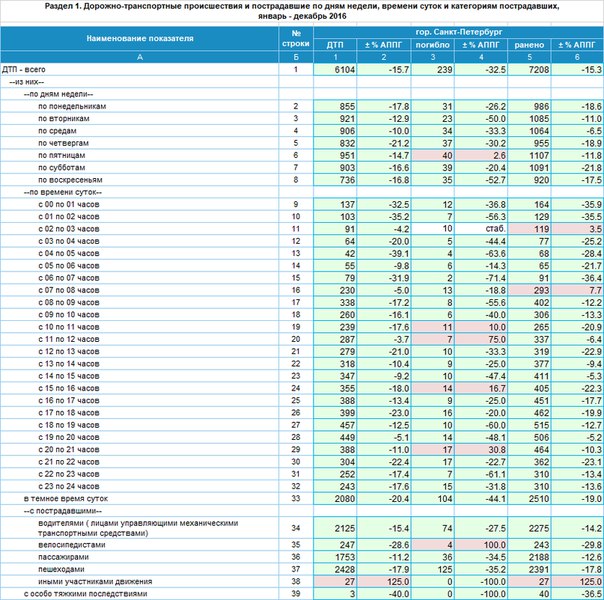Select the 'пассажирами' row label
Viewport: 604px width, 600px height.
[64, 558]
